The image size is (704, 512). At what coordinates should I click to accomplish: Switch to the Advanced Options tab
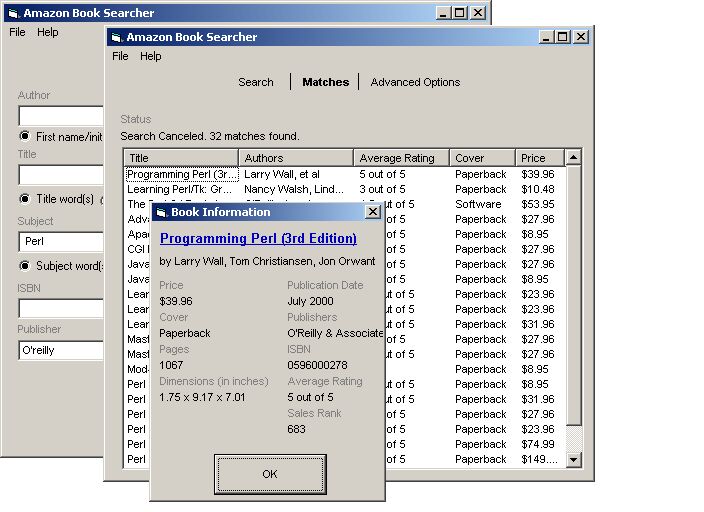415,82
